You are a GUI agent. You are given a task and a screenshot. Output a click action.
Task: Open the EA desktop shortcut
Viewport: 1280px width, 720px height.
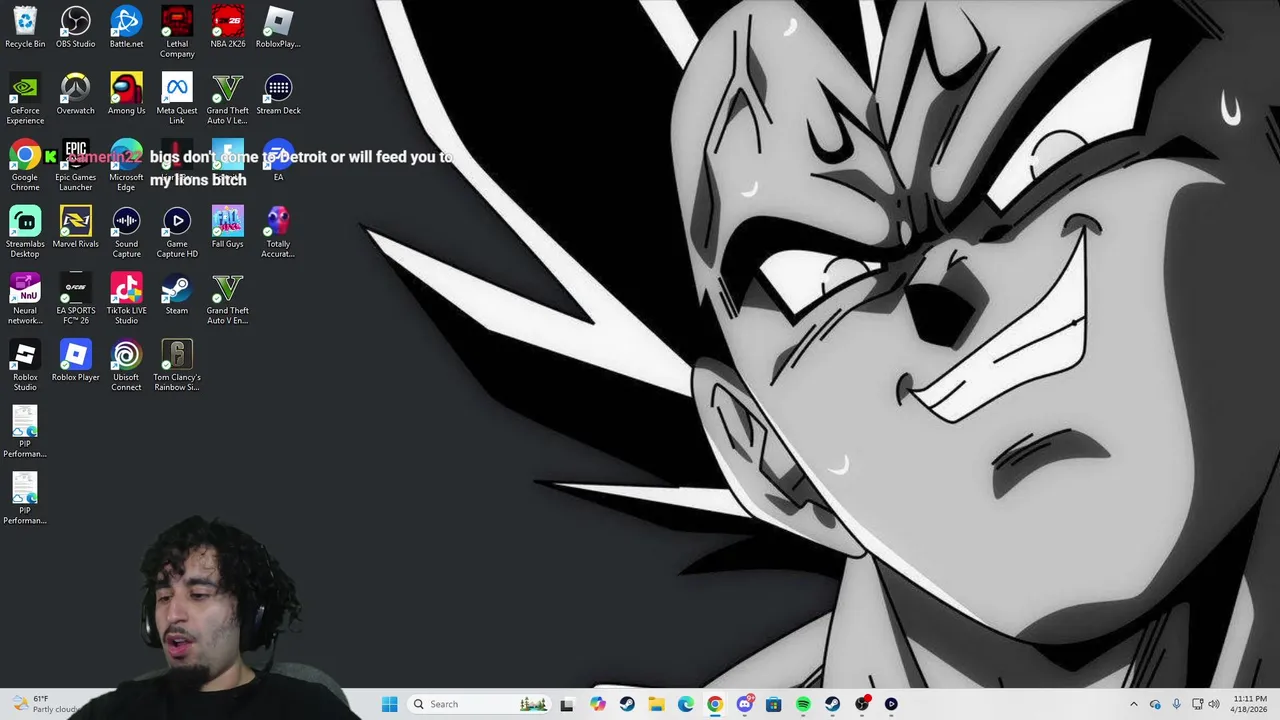278,161
